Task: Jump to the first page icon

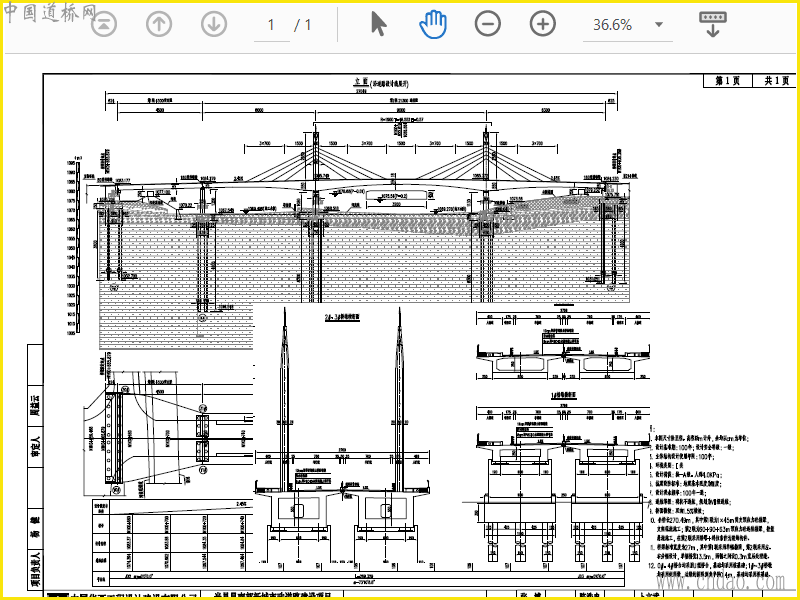Action: [x=104, y=24]
